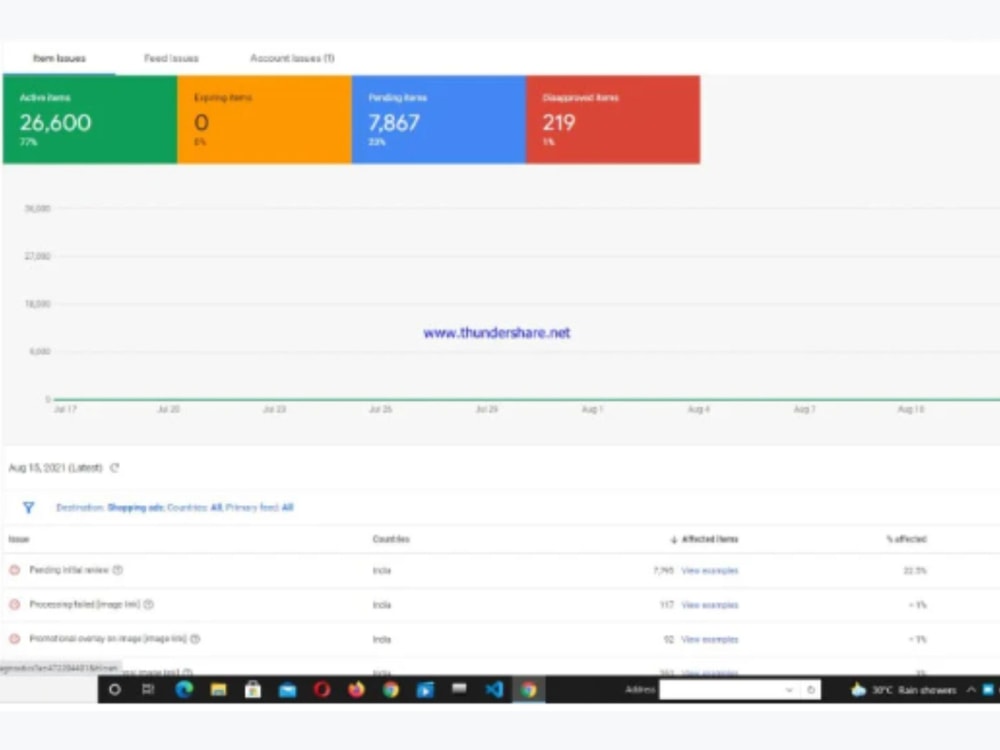The height and width of the screenshot is (750, 1000).
Task: Open Task View from the taskbar
Action: (148, 689)
